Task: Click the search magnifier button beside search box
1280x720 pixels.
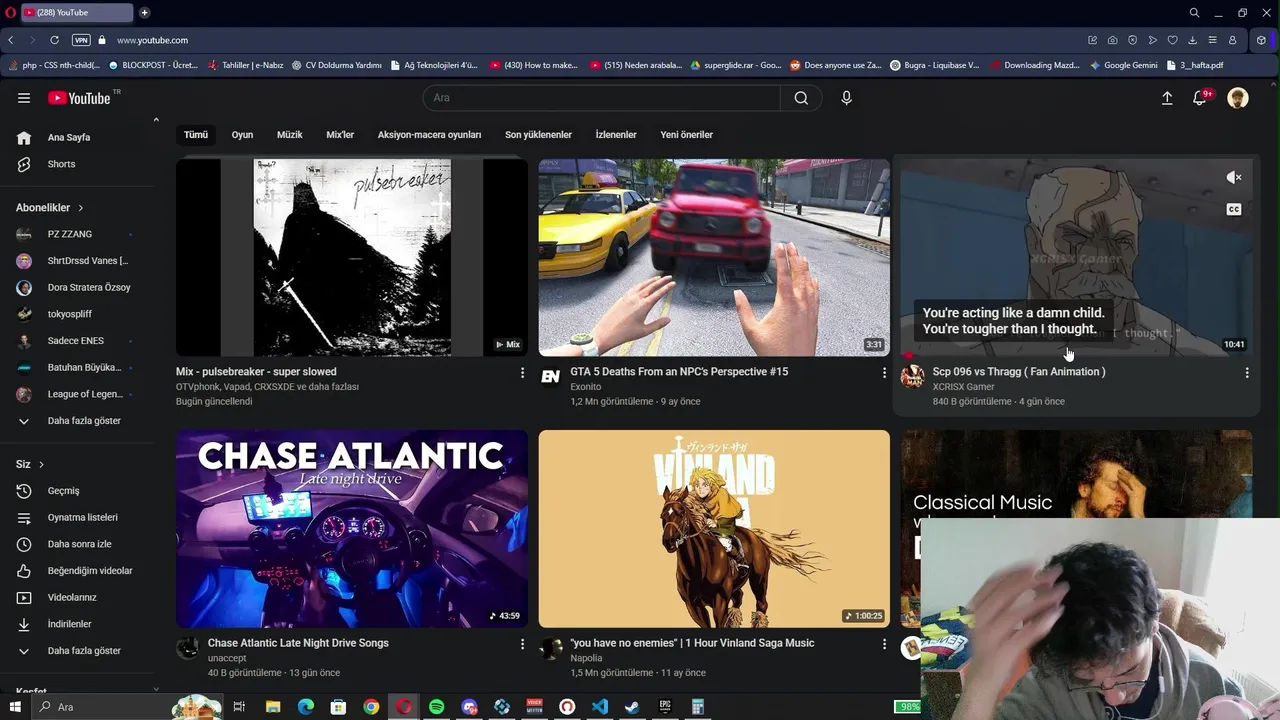Action: coord(801,98)
